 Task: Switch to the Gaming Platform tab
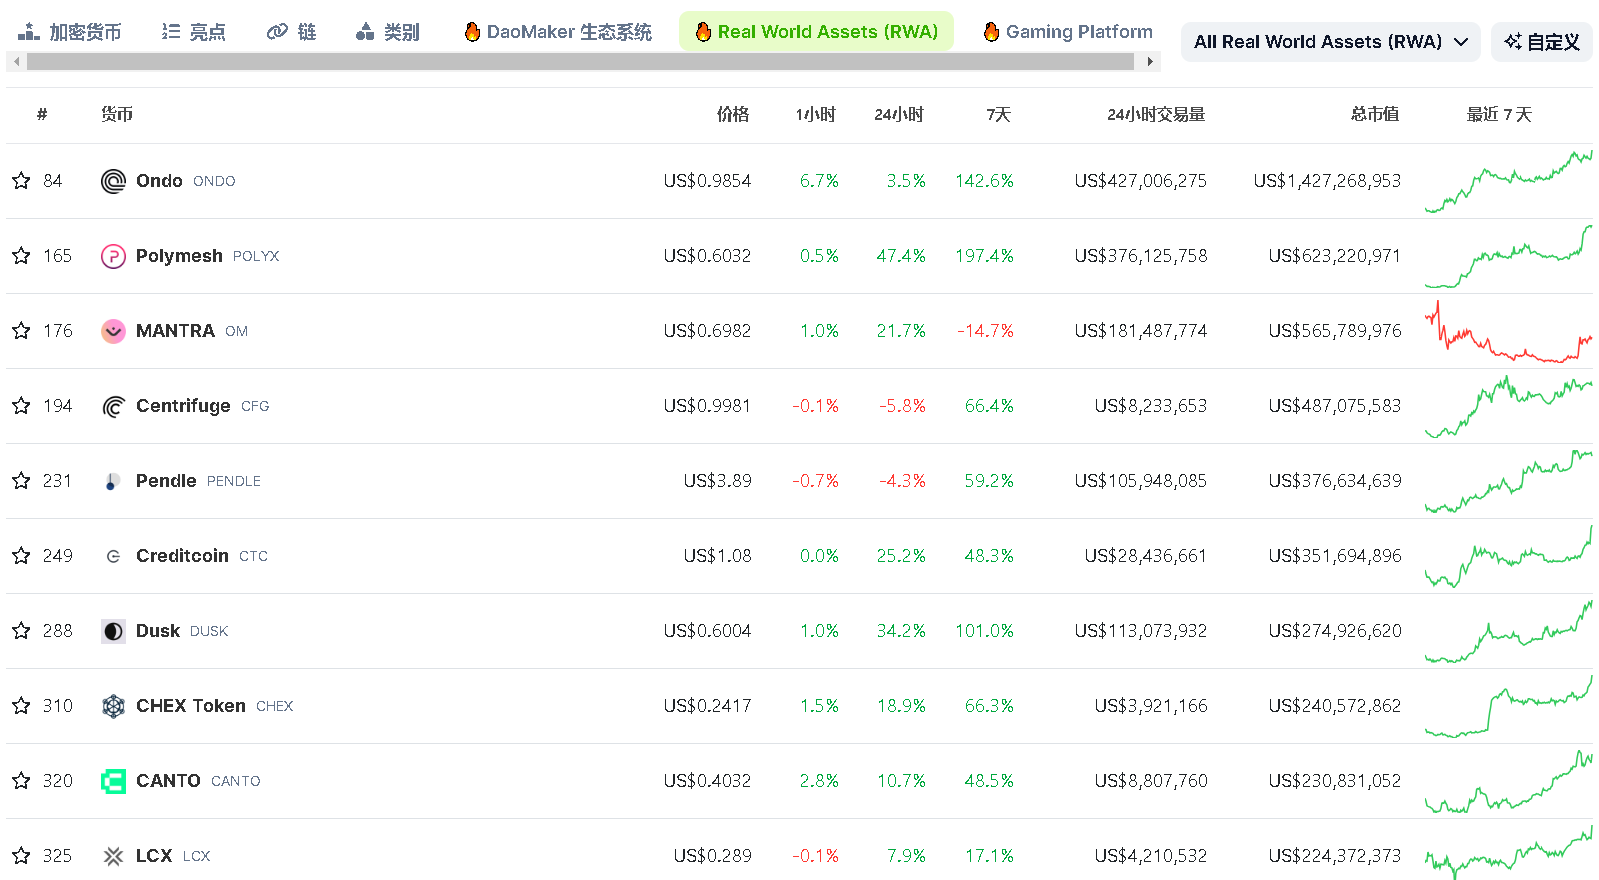click(1067, 32)
